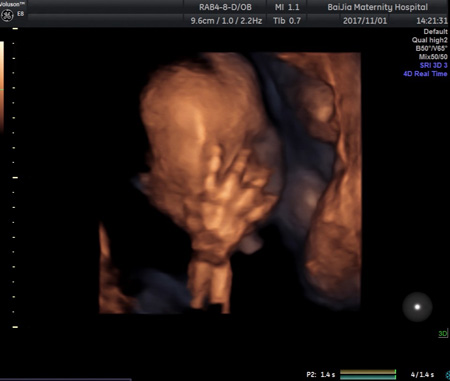The image size is (450, 381).
Task: Click the Voluson brand label
Action: (x=12, y=4)
